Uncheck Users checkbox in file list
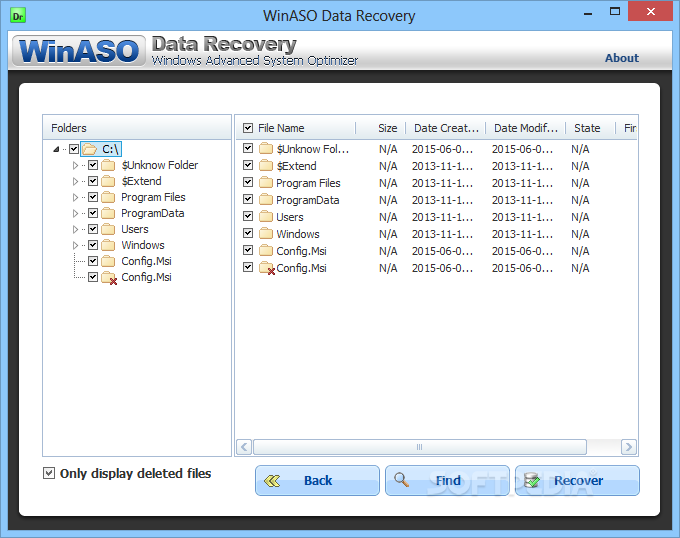Image resolution: width=680 pixels, height=538 pixels. point(248,216)
